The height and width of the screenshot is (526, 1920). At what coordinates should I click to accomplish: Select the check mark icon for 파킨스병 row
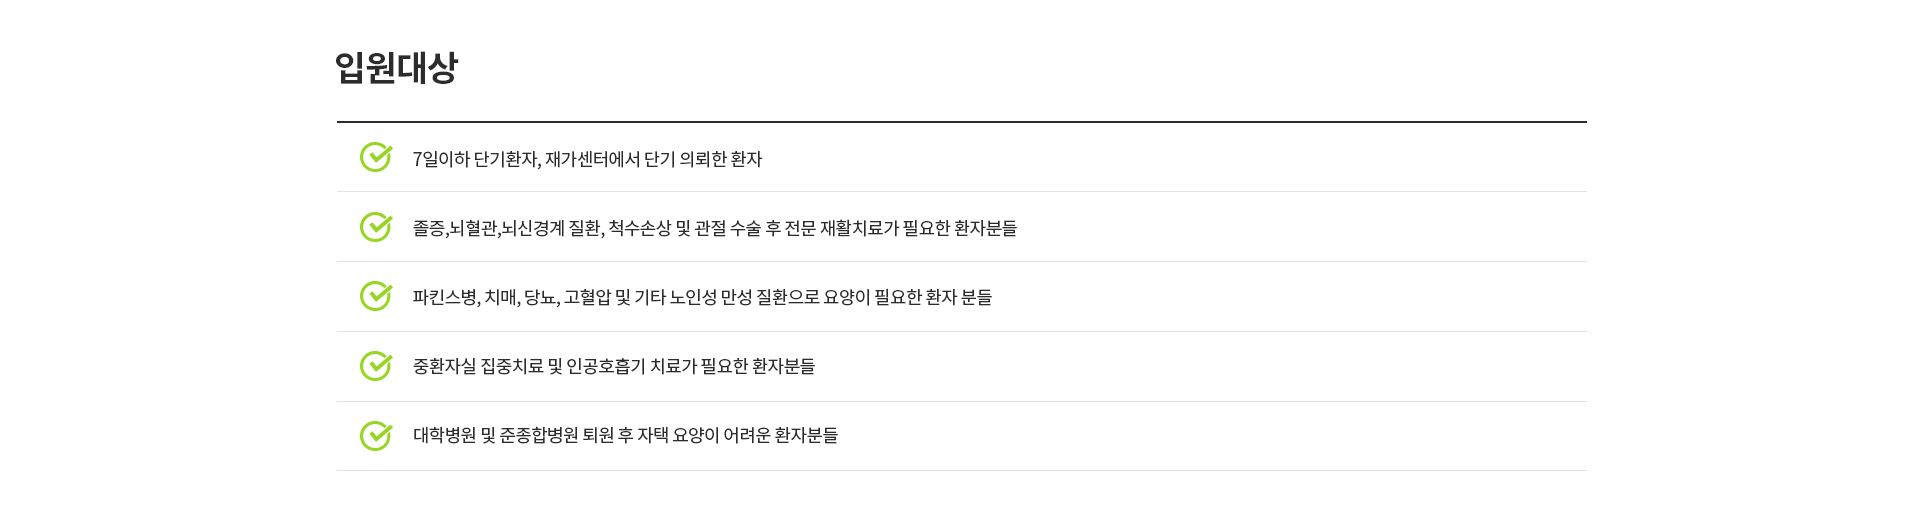click(x=376, y=296)
